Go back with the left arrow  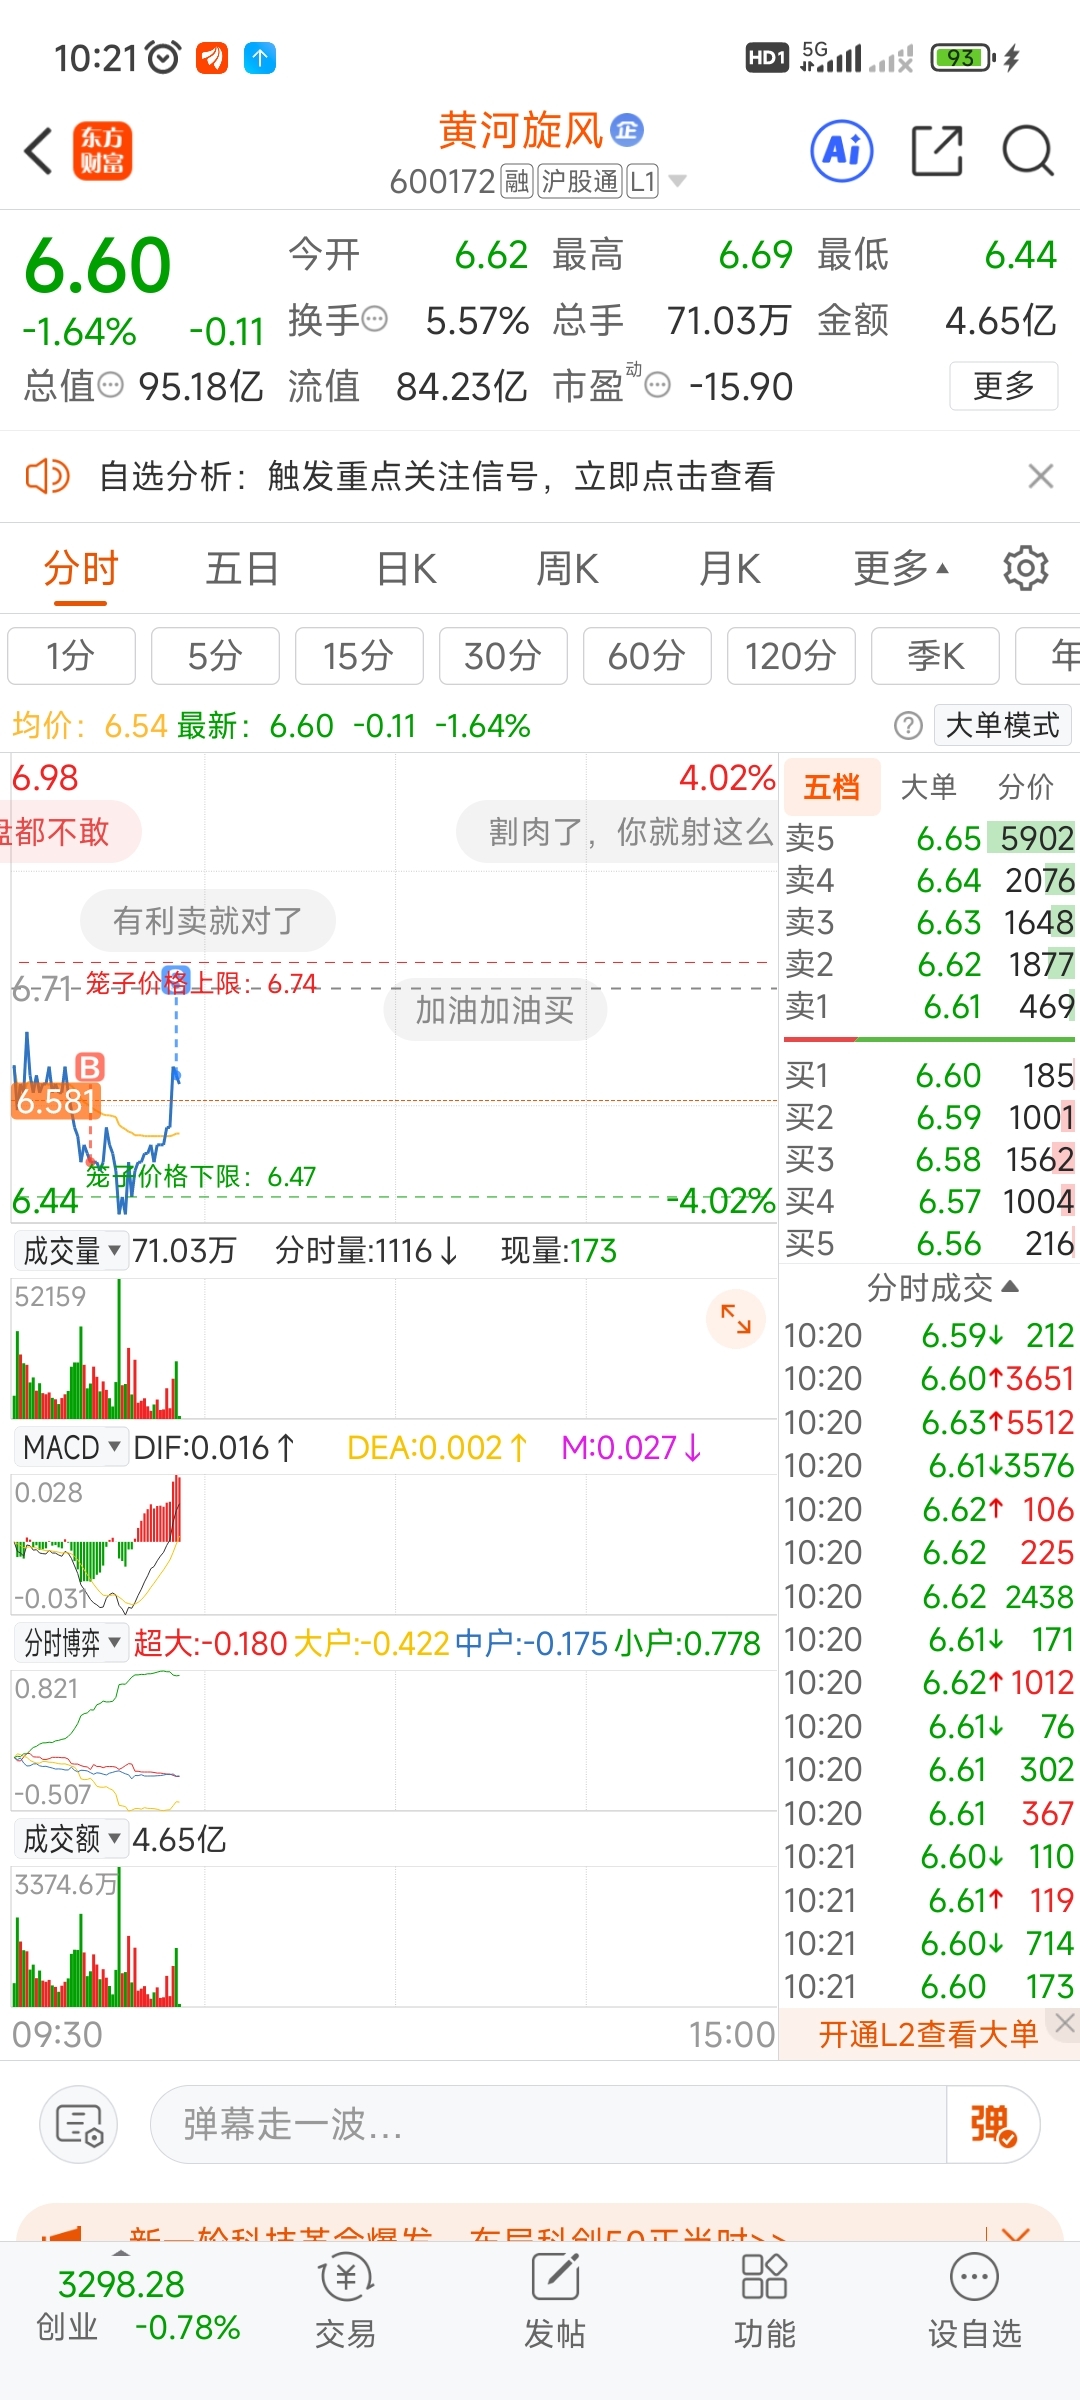coord(38,151)
